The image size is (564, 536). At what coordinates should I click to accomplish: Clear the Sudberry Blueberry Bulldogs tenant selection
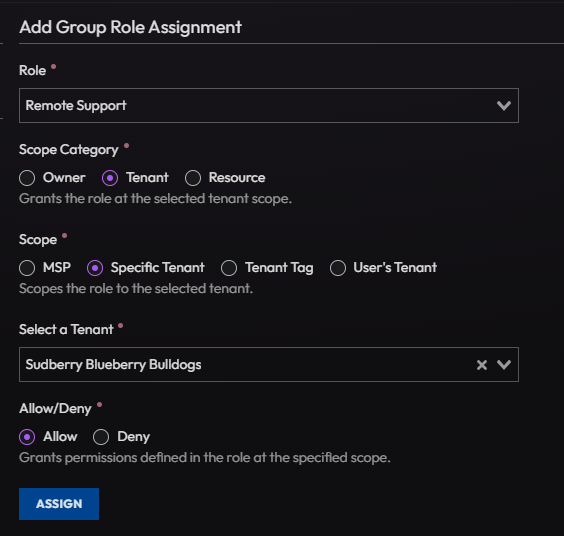pyautogui.click(x=482, y=365)
